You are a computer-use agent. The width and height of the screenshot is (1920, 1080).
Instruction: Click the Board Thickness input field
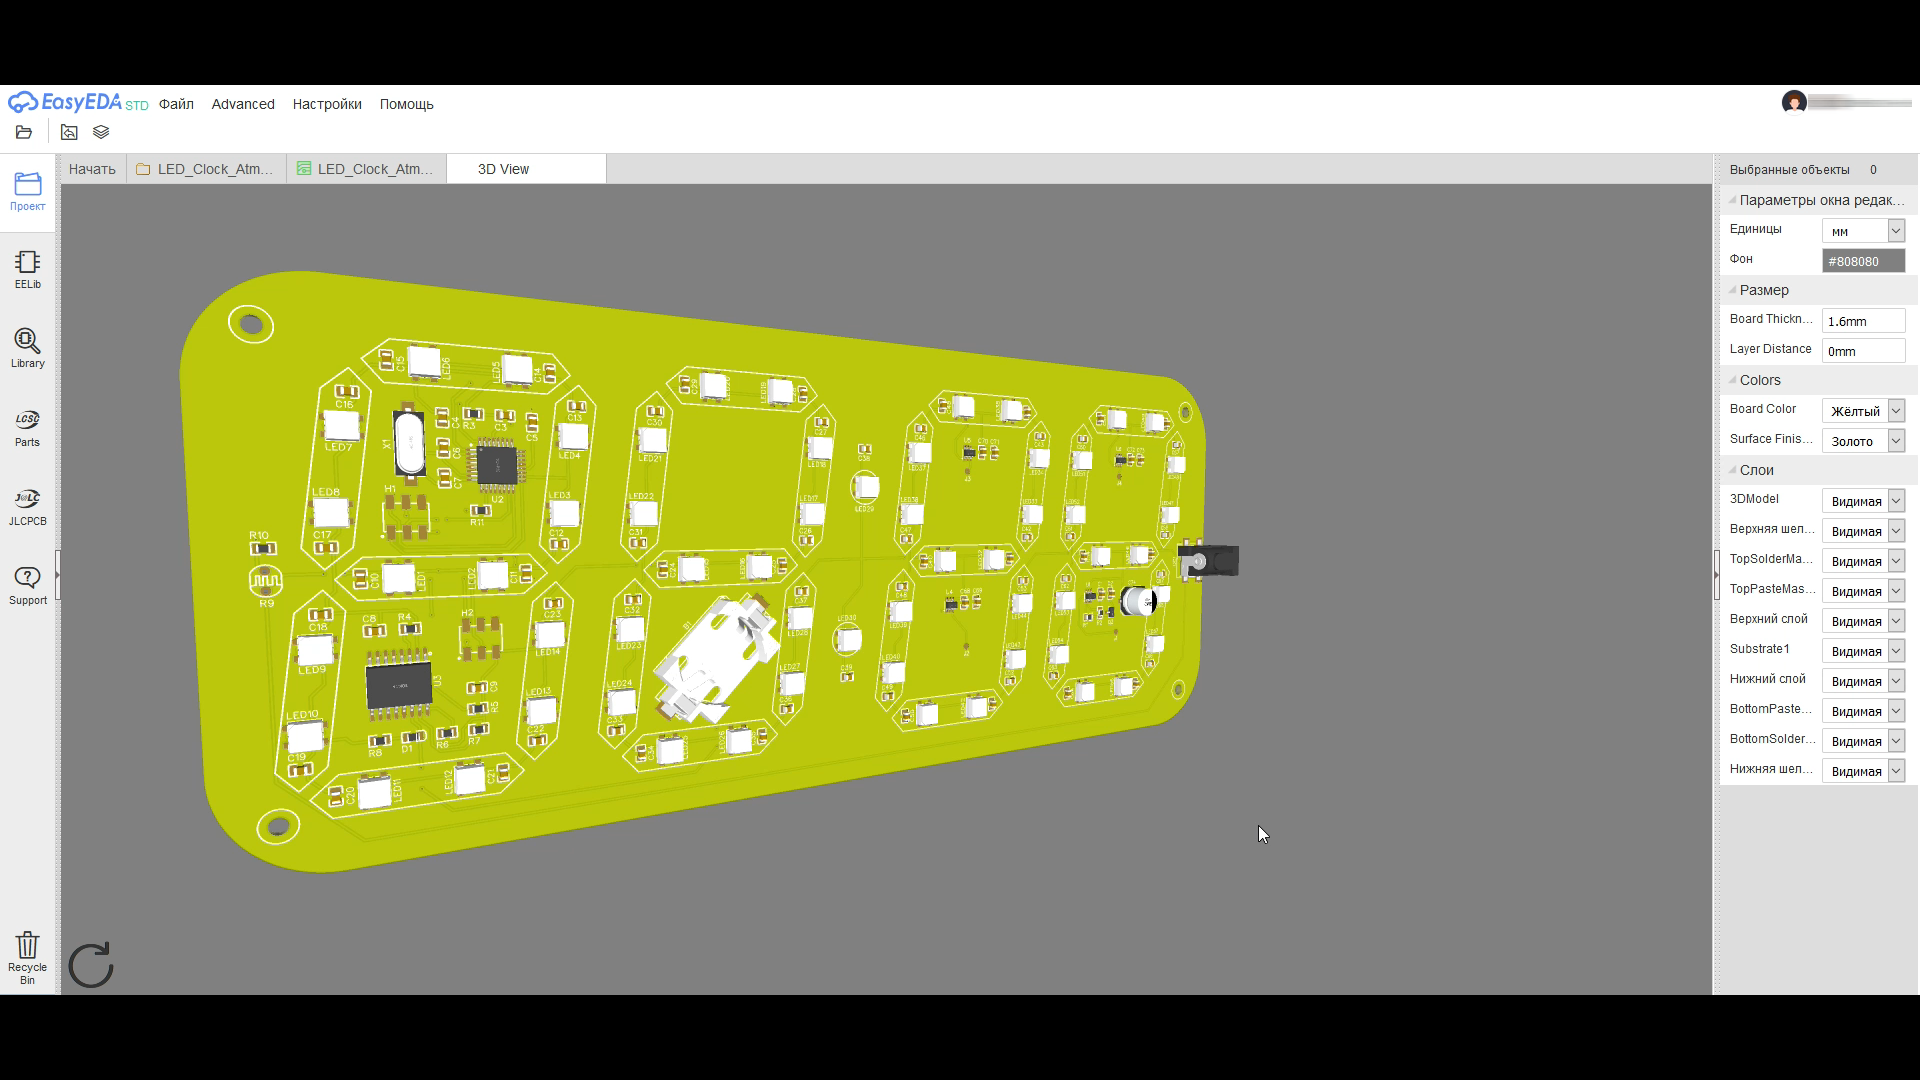point(1863,321)
